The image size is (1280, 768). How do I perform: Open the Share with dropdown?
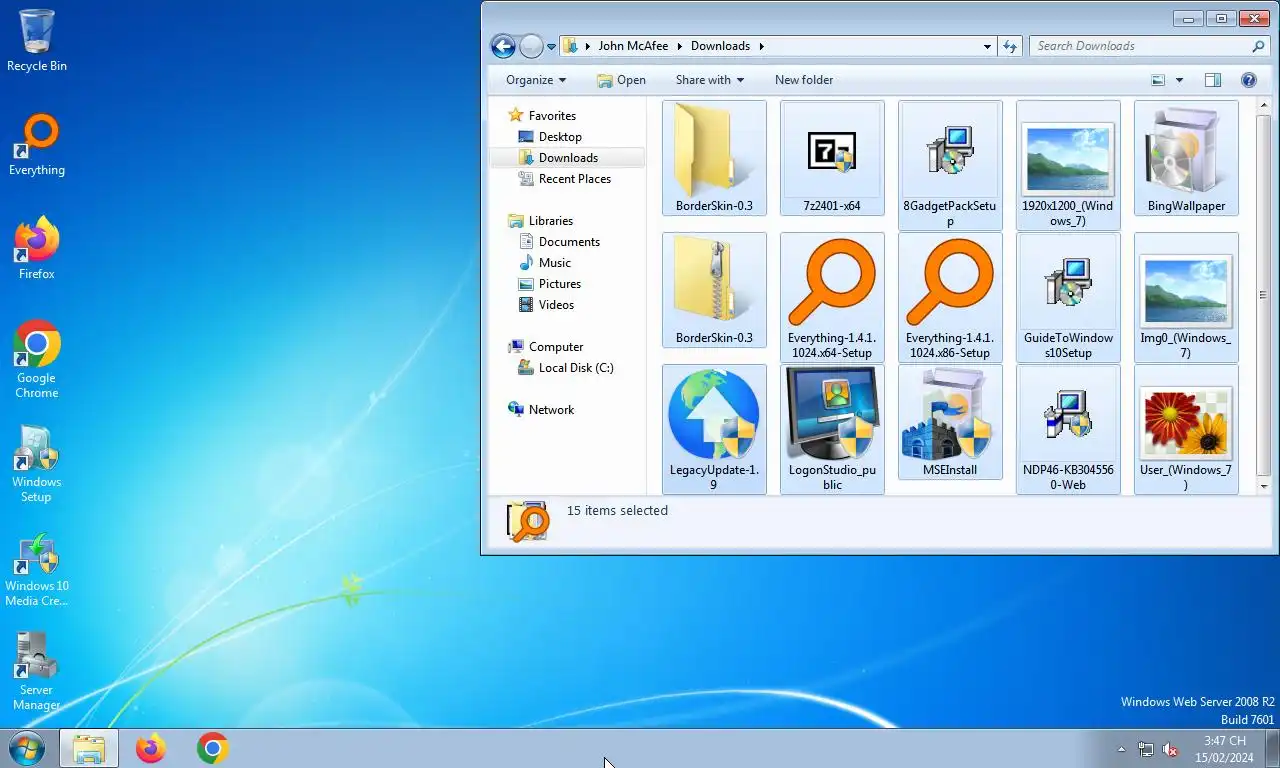(710, 80)
